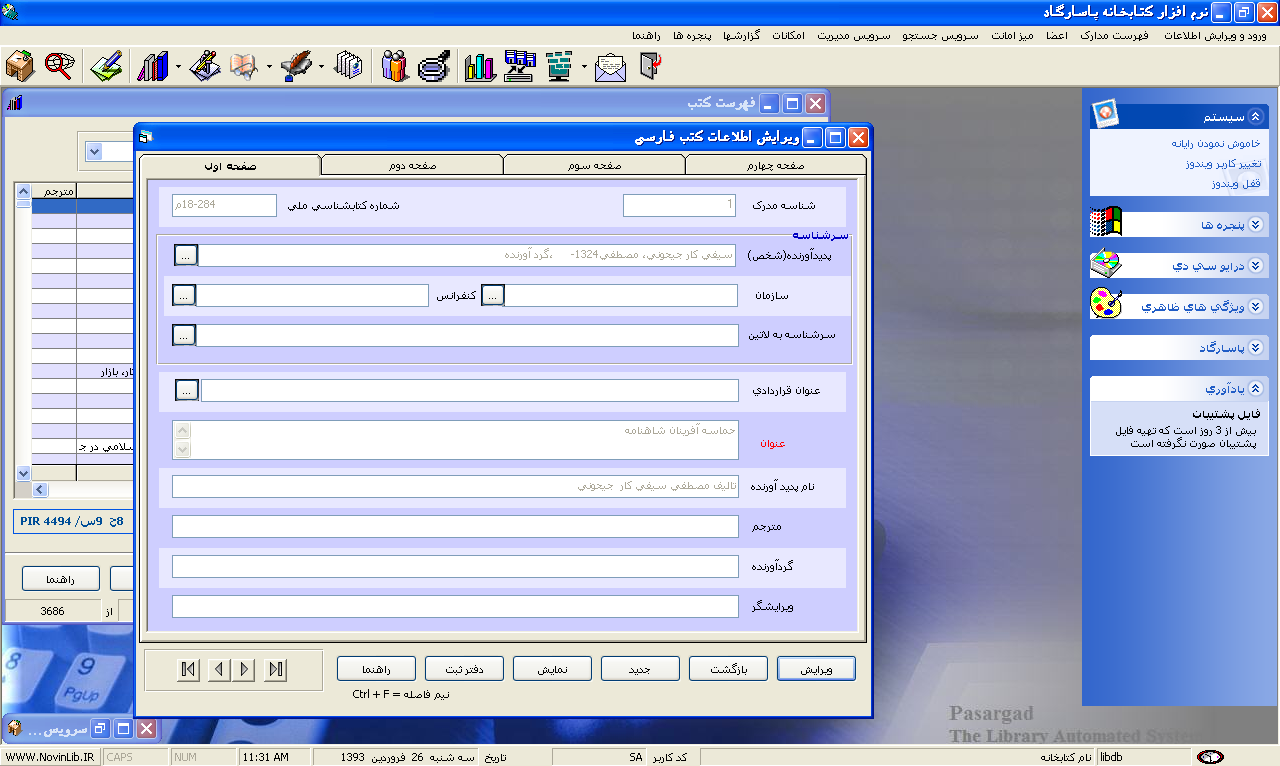Click the globe magnifier search toolbar icon
1280x766 pixels.
(x=59, y=67)
